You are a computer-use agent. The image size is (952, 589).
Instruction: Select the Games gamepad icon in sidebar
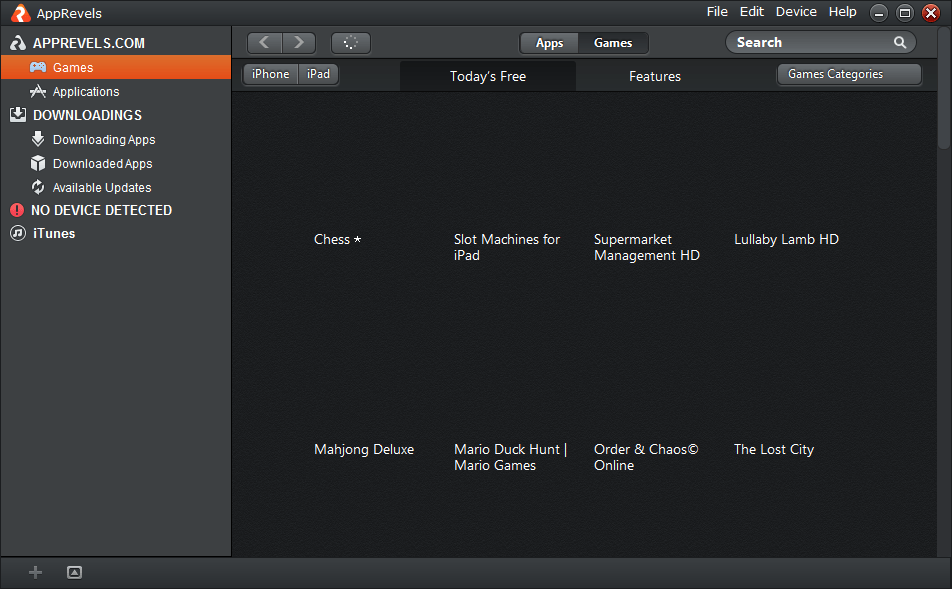click(x=38, y=67)
